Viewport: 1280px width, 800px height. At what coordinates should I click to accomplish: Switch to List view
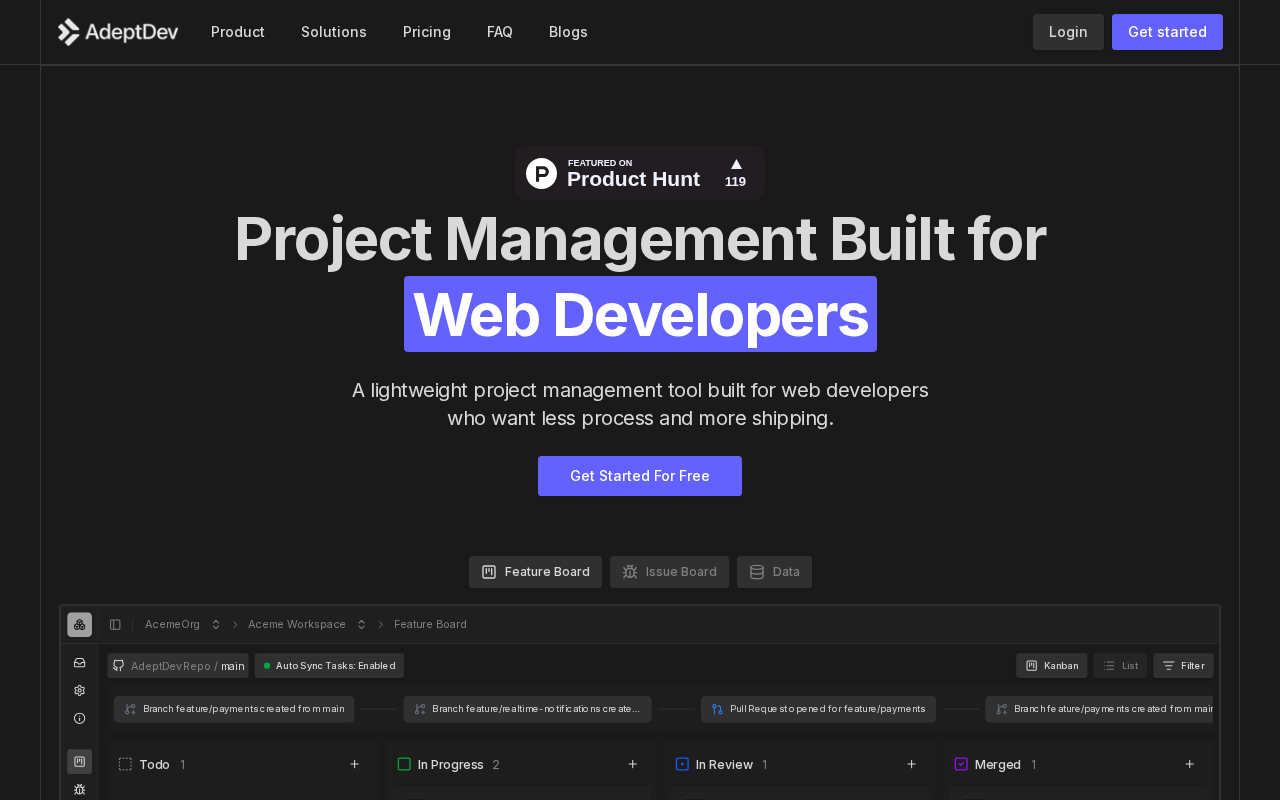1120,666
